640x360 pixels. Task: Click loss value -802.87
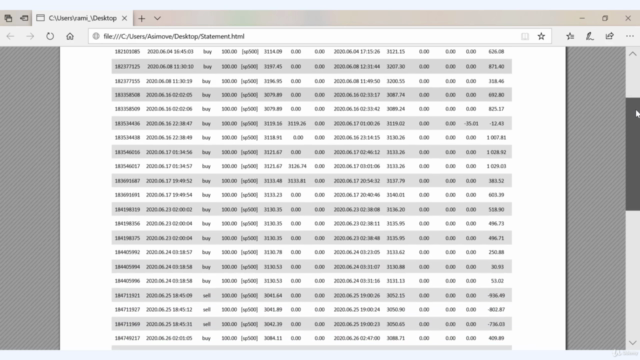(496, 310)
